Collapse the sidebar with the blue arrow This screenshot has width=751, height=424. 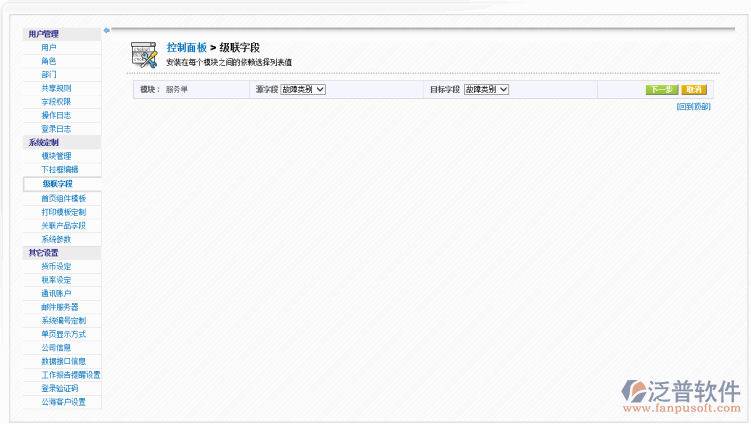(x=106, y=30)
